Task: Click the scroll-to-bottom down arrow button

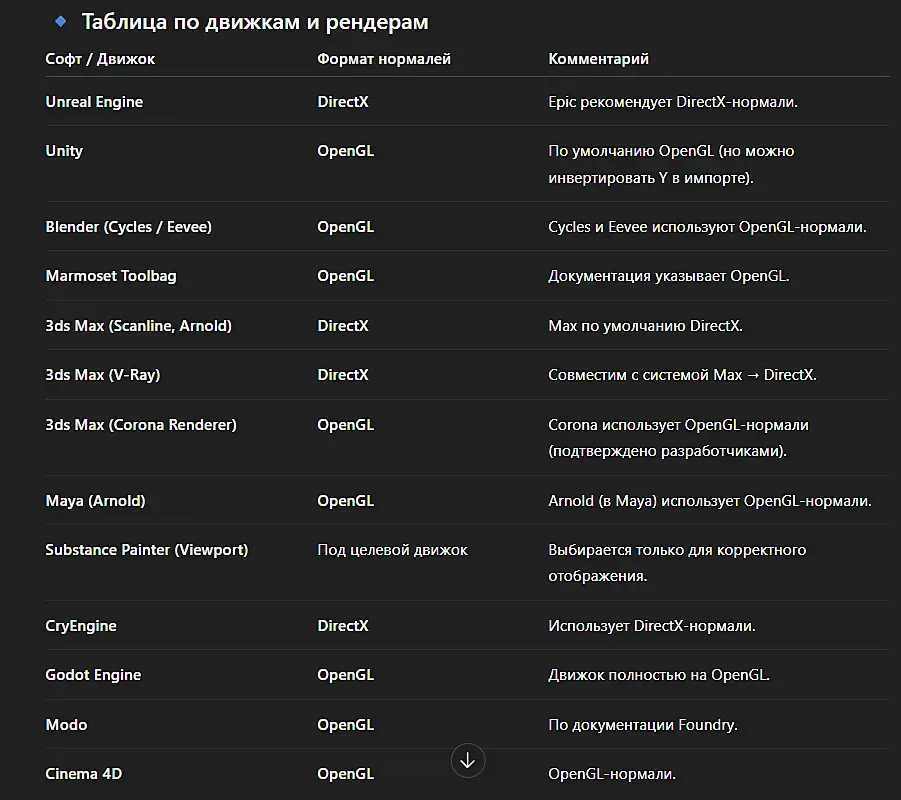Action: pos(467,760)
